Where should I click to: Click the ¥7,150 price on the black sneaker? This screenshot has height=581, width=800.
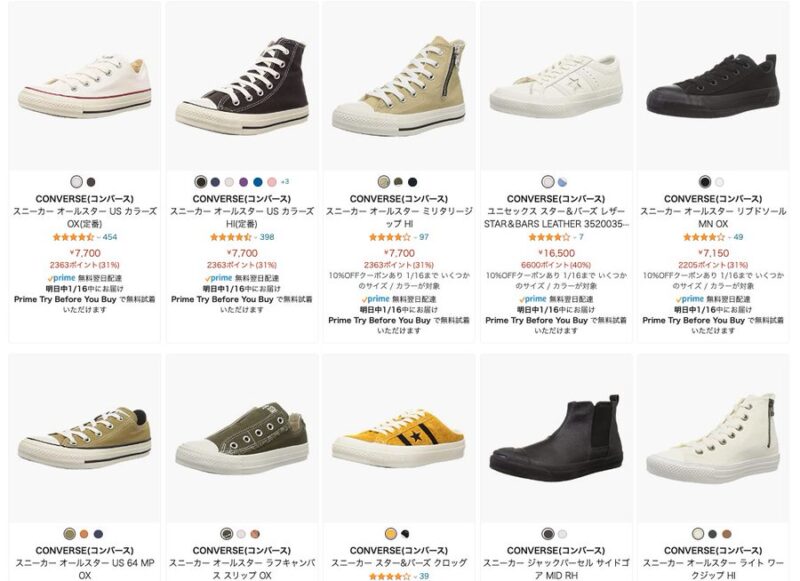pos(713,253)
